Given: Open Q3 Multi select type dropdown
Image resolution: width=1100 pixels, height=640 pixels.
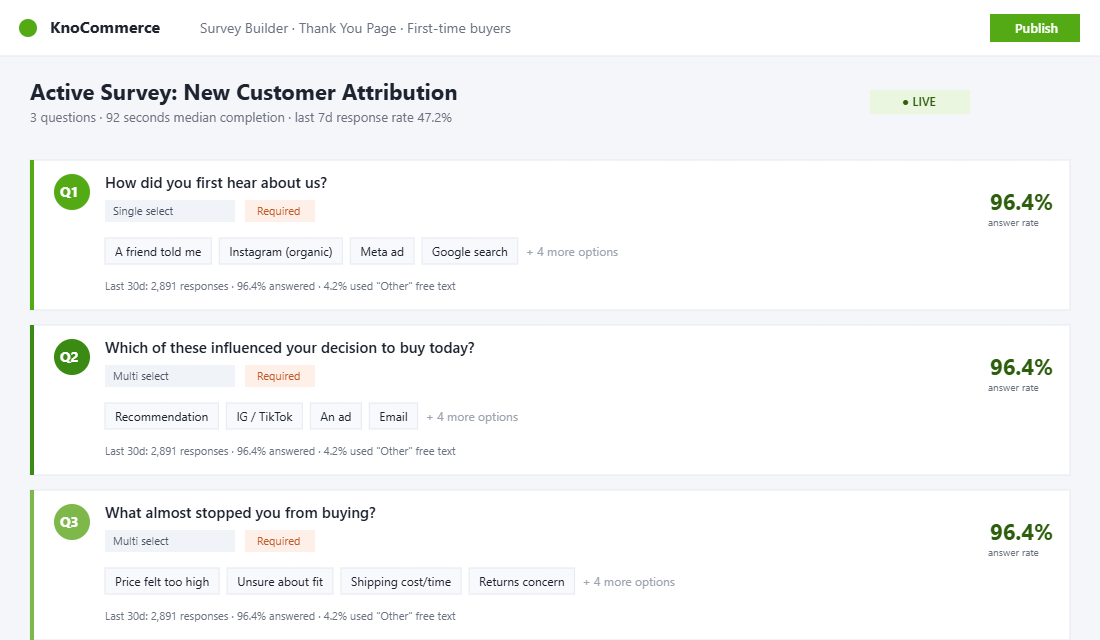Looking at the screenshot, I should [170, 541].
